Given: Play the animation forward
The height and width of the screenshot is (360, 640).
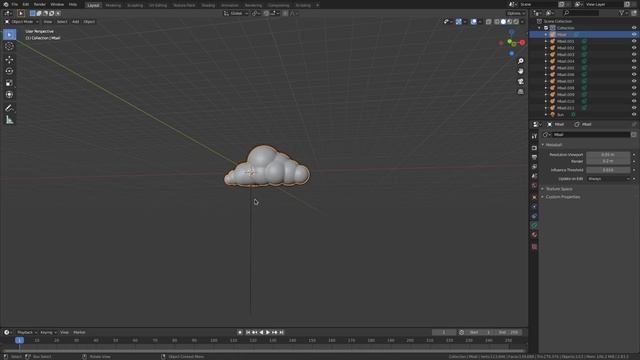Looking at the screenshot, I should [x=268, y=332].
